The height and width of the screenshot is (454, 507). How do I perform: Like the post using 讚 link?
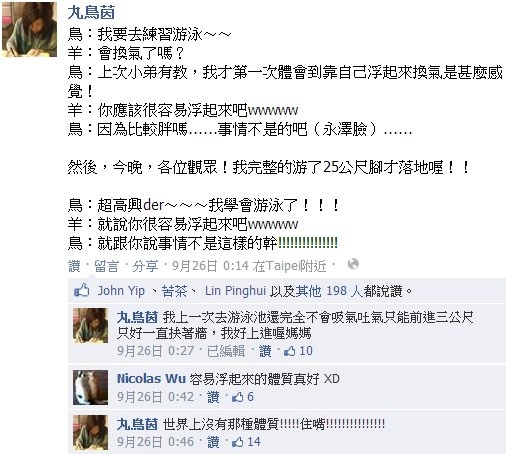pos(74,266)
